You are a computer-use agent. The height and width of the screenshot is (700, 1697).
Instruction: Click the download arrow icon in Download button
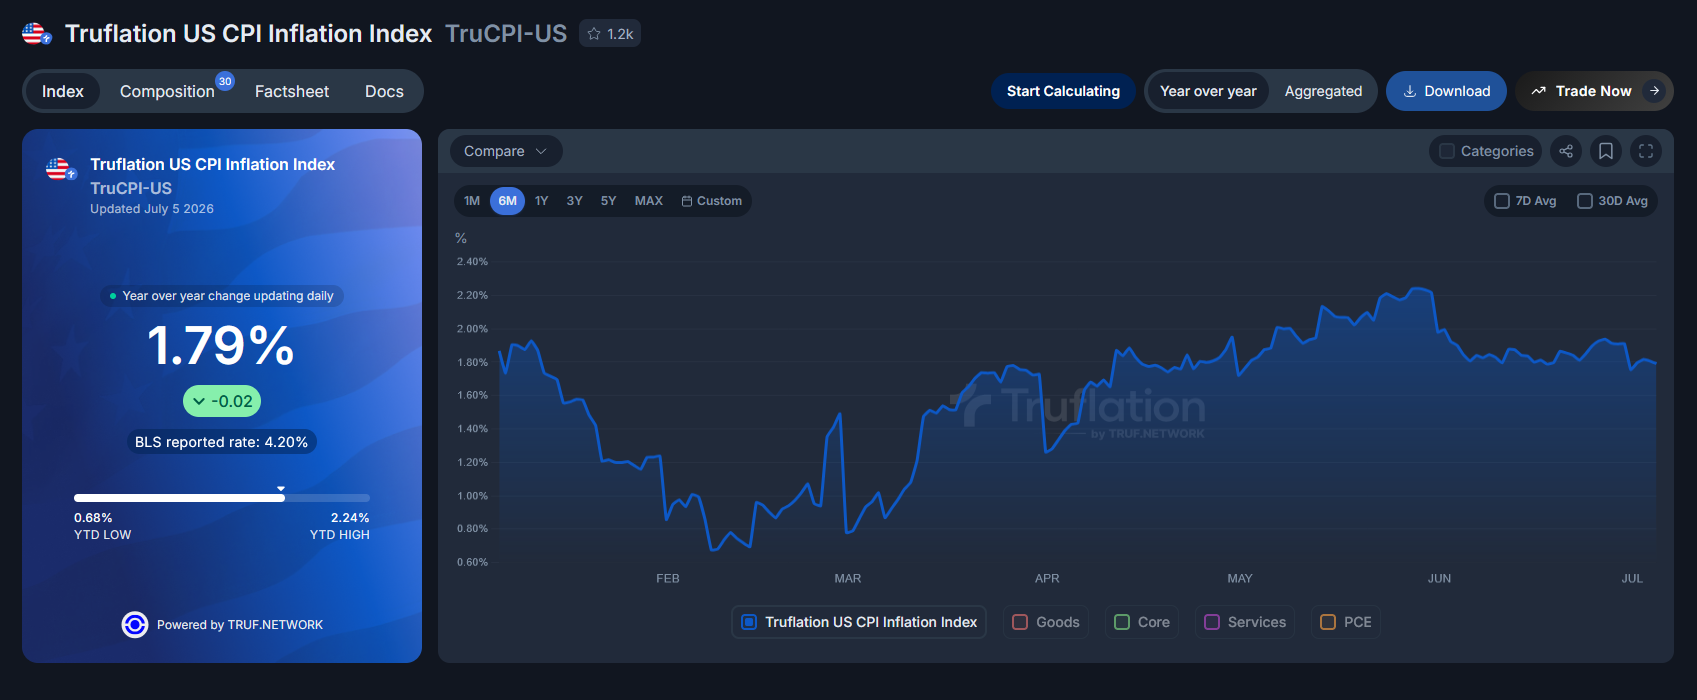click(x=1410, y=91)
